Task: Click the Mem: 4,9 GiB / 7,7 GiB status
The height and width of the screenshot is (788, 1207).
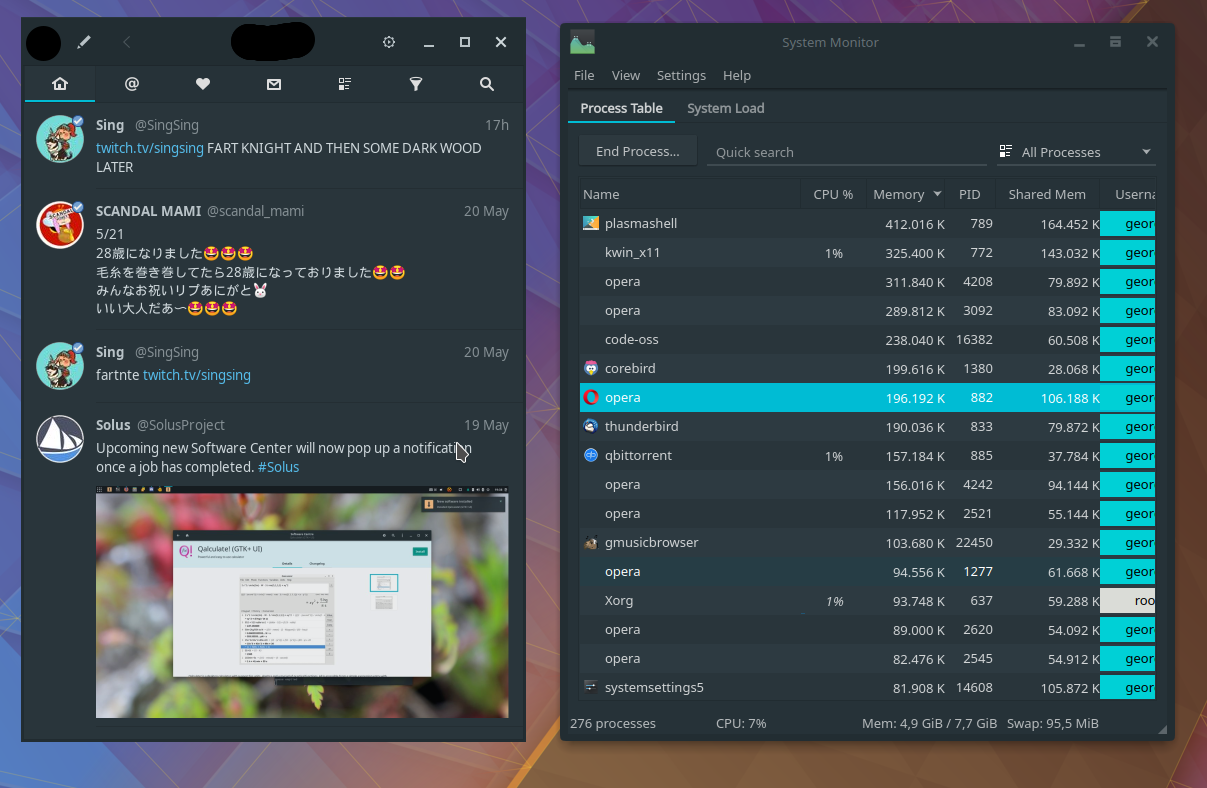Action: click(x=929, y=723)
